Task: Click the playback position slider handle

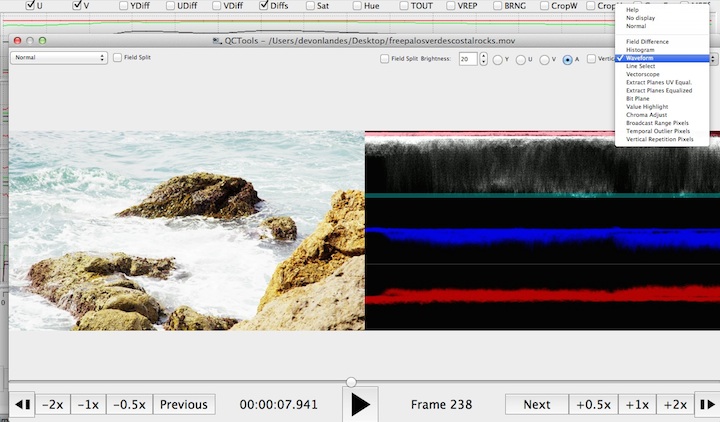Action: point(351,382)
